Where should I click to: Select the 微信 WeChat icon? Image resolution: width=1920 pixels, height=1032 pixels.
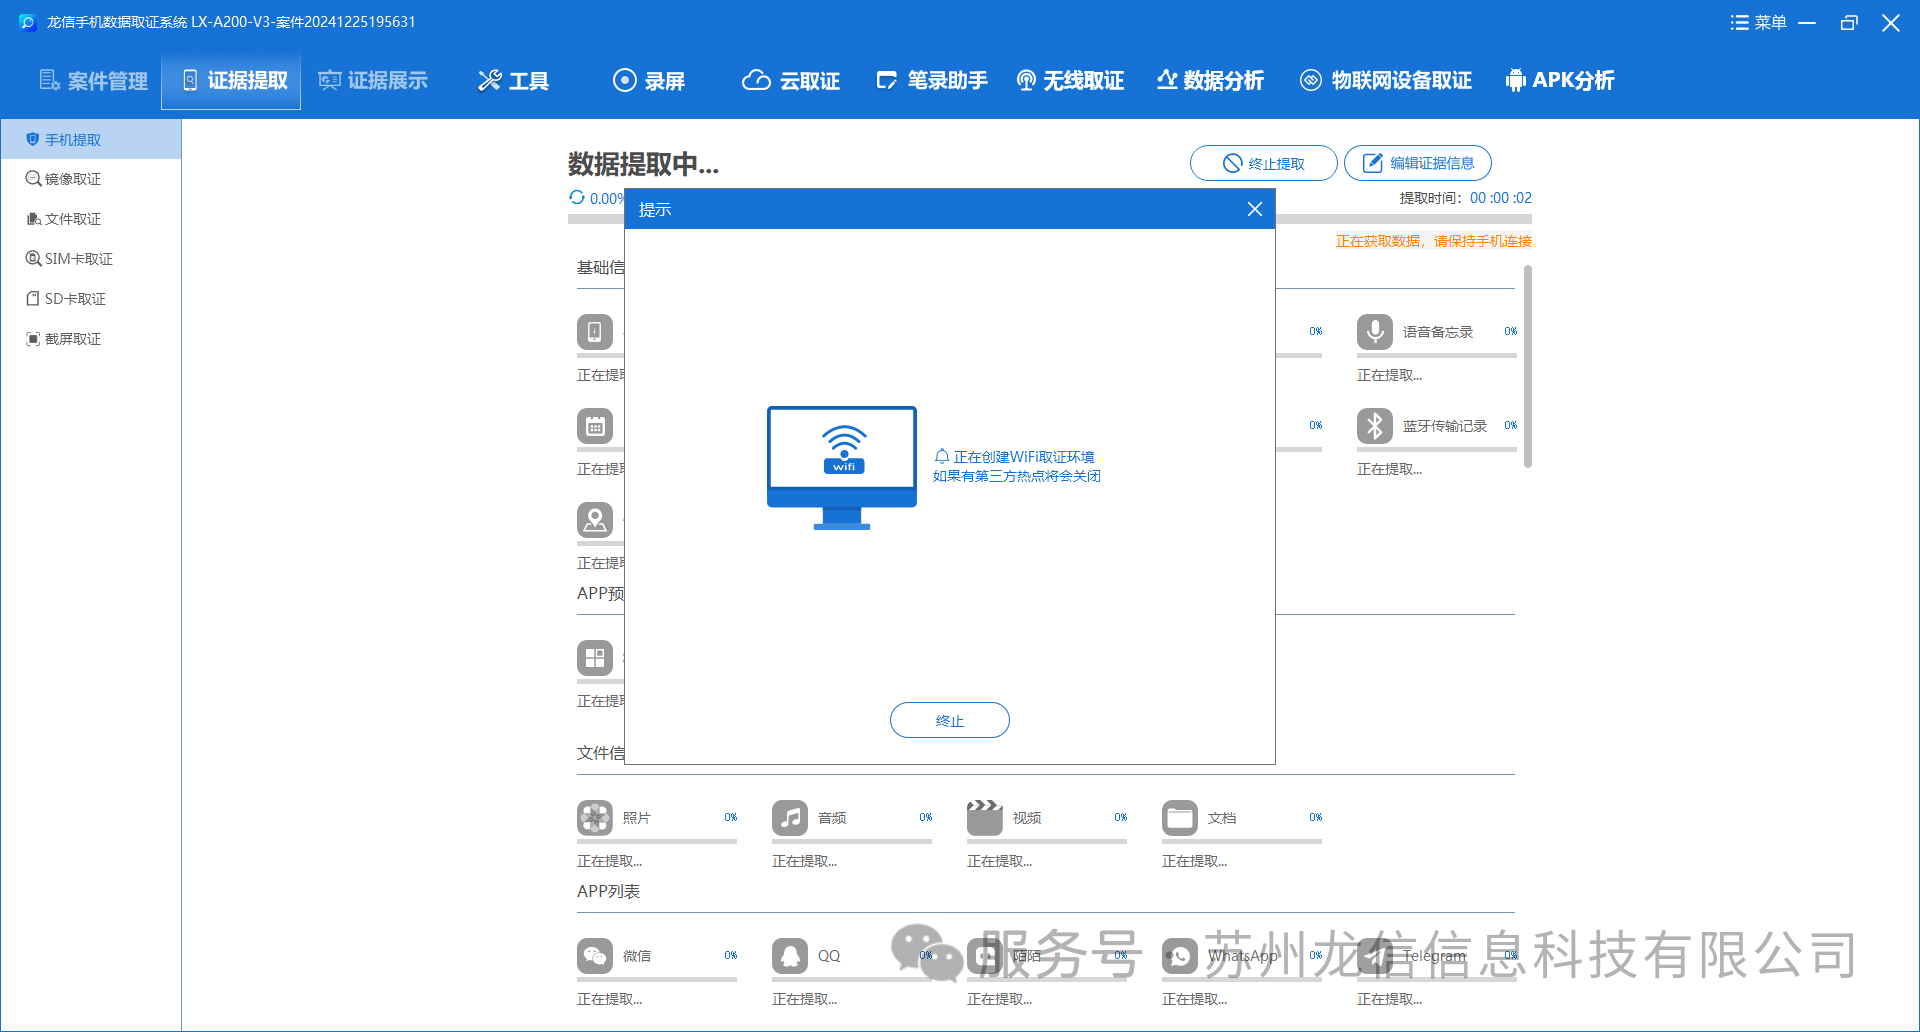pyautogui.click(x=594, y=956)
